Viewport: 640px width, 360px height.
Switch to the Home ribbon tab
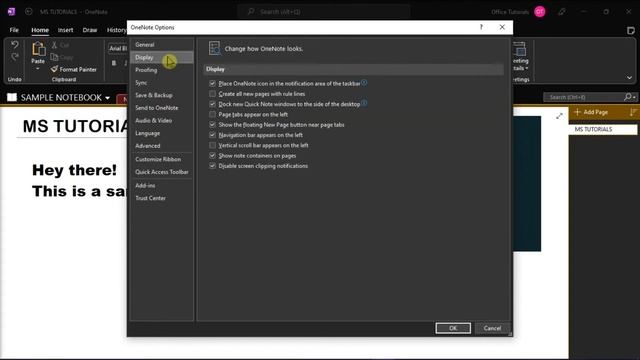tap(40, 30)
